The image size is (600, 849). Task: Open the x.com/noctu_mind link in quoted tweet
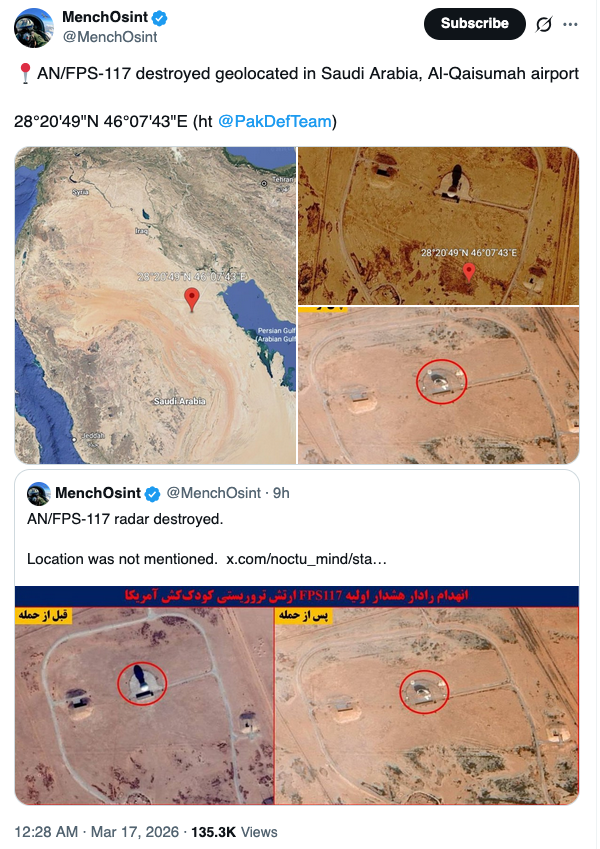pos(306,559)
